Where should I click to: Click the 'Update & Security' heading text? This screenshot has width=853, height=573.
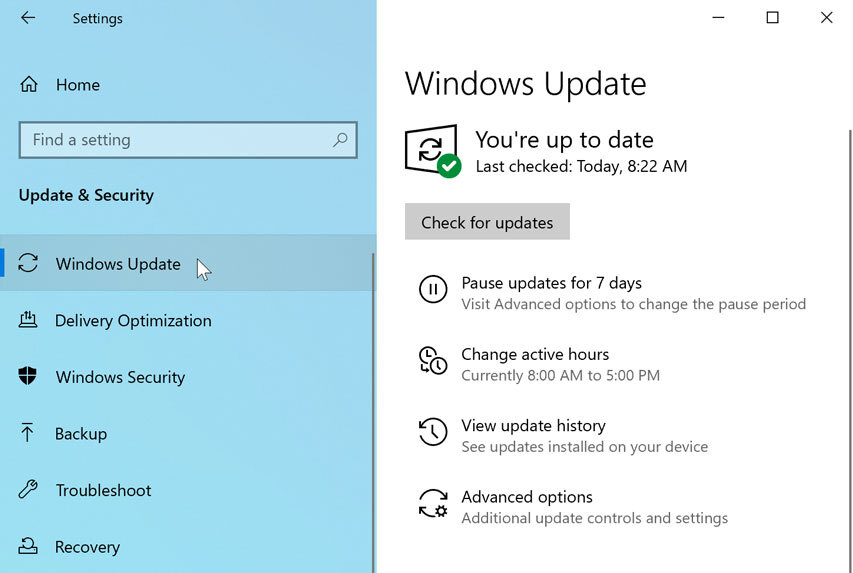(86, 195)
